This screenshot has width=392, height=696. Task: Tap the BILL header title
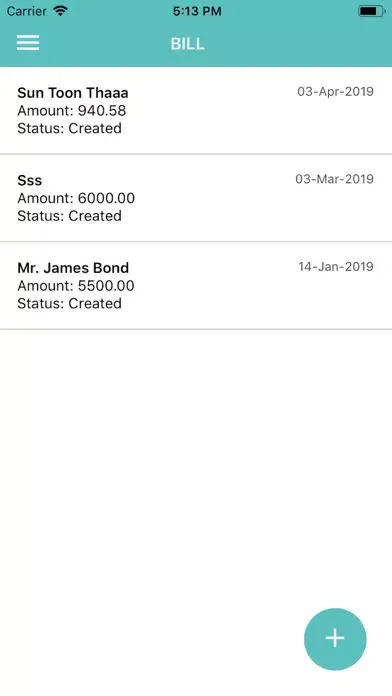tap(187, 44)
